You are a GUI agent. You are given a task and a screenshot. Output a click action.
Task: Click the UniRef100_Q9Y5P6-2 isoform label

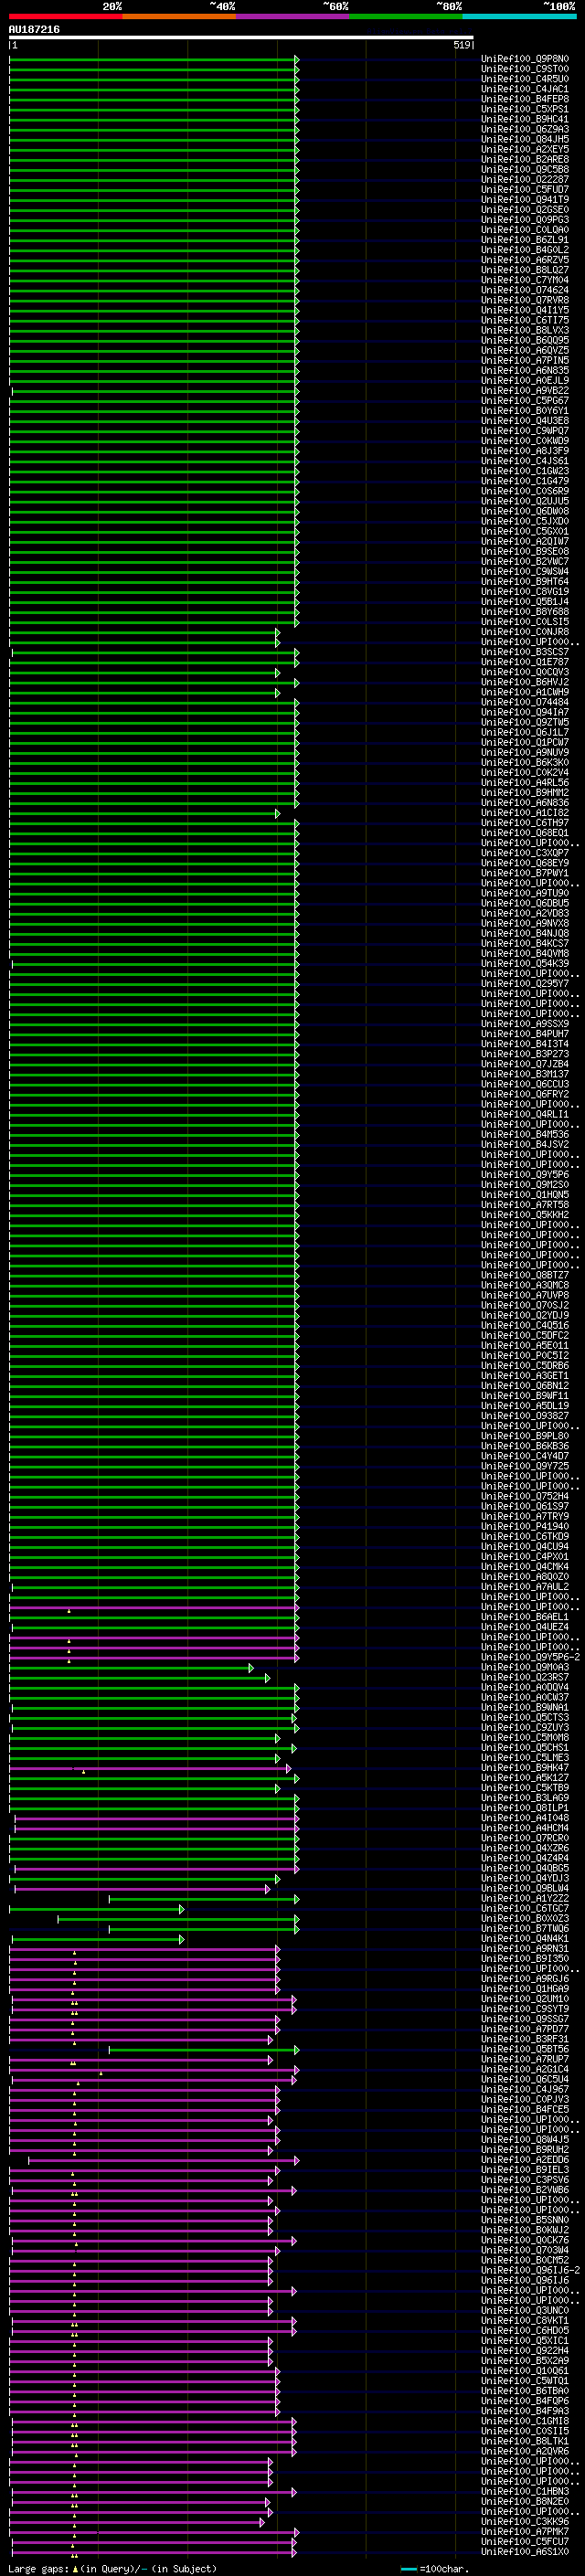[530, 1658]
